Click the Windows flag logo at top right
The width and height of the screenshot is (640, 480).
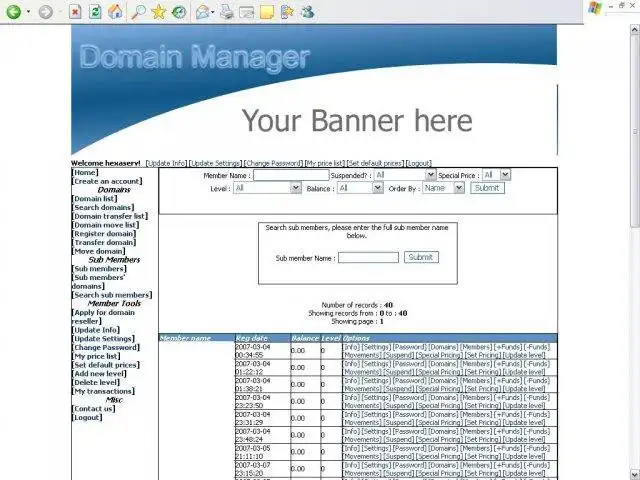(595, 8)
